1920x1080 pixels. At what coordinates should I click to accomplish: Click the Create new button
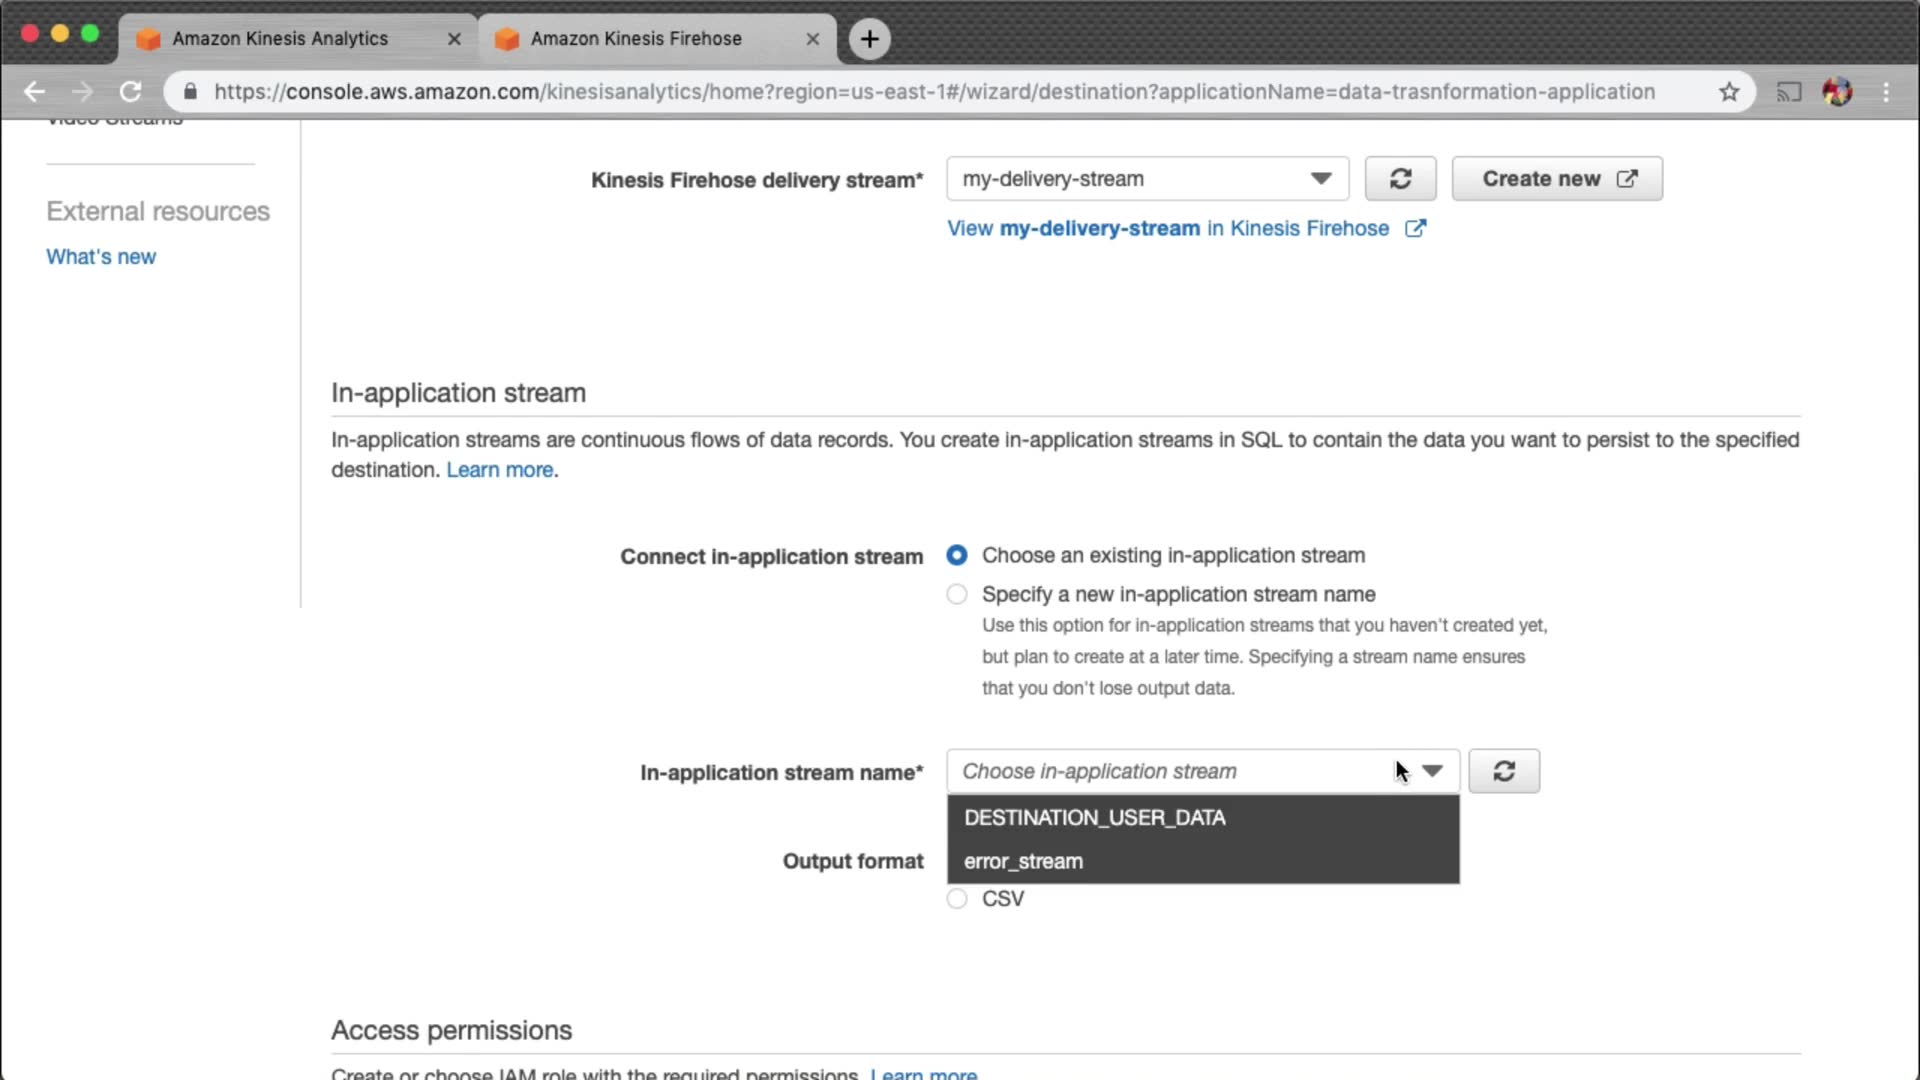pos(1557,179)
